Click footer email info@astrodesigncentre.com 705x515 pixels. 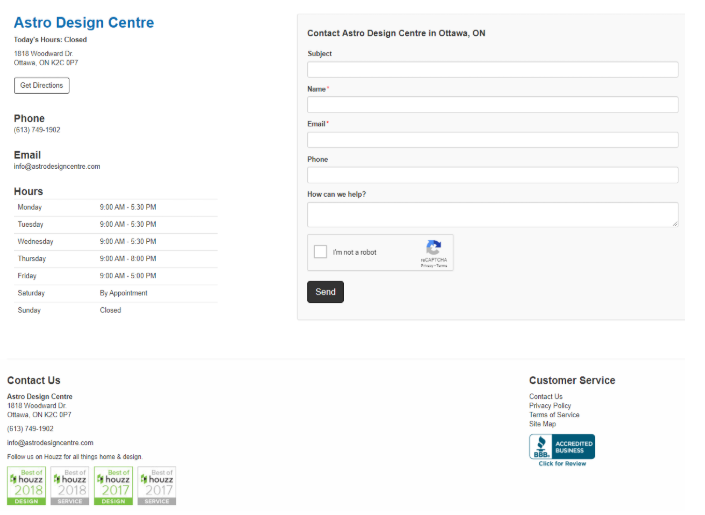click(x=50, y=443)
